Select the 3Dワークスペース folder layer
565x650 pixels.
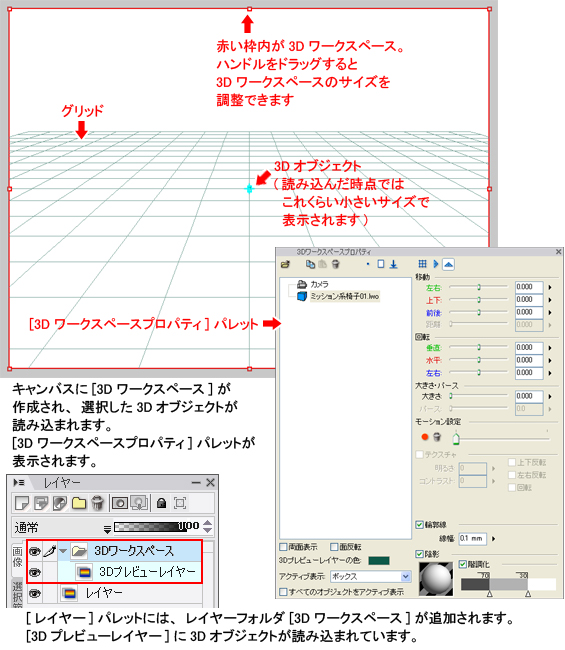point(130,551)
